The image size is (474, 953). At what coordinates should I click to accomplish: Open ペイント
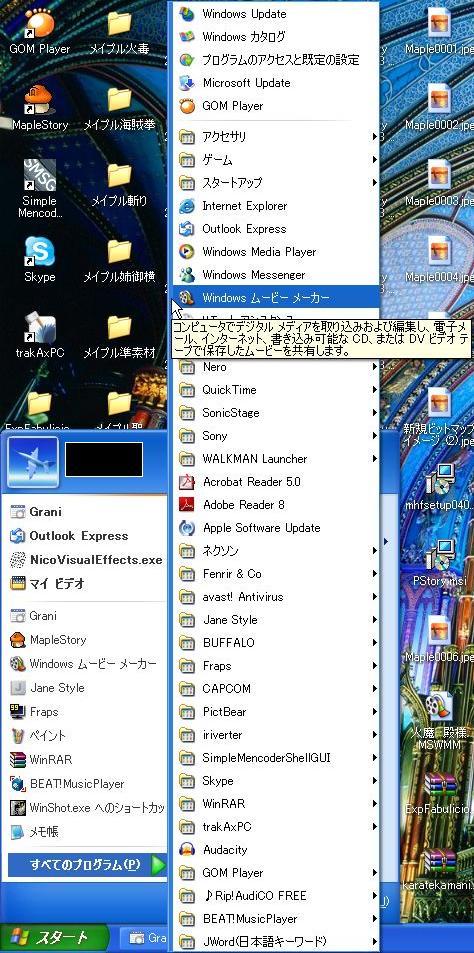coord(86,735)
